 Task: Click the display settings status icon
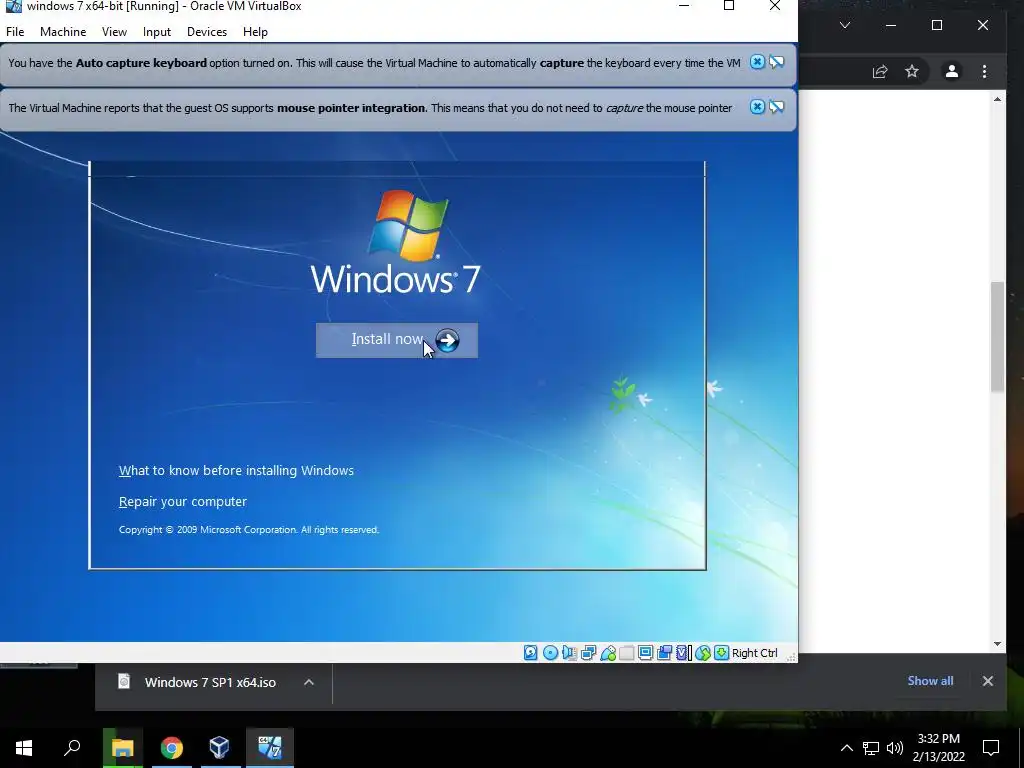pyautogui.click(x=645, y=653)
